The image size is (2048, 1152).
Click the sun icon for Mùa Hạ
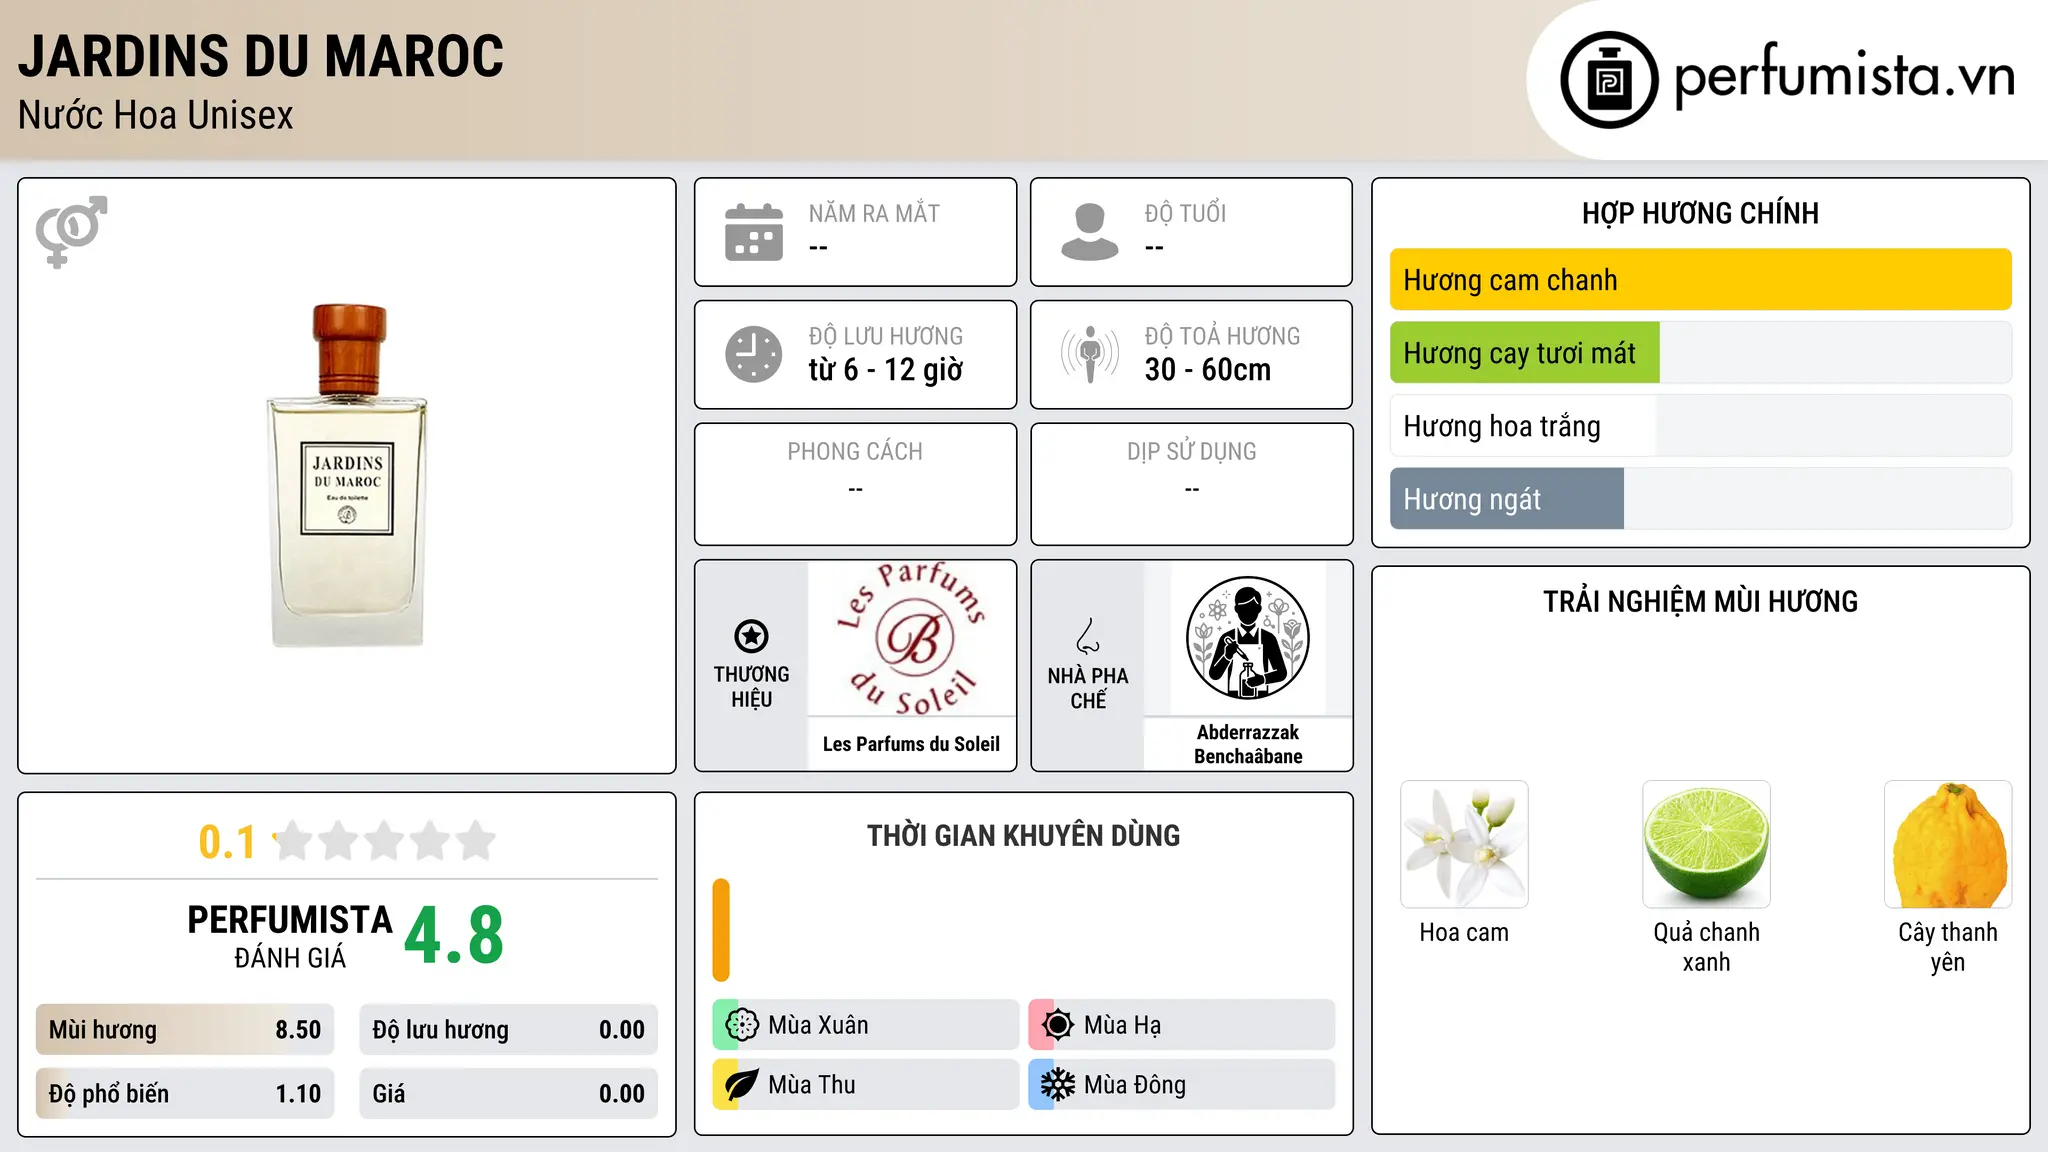(1058, 1025)
